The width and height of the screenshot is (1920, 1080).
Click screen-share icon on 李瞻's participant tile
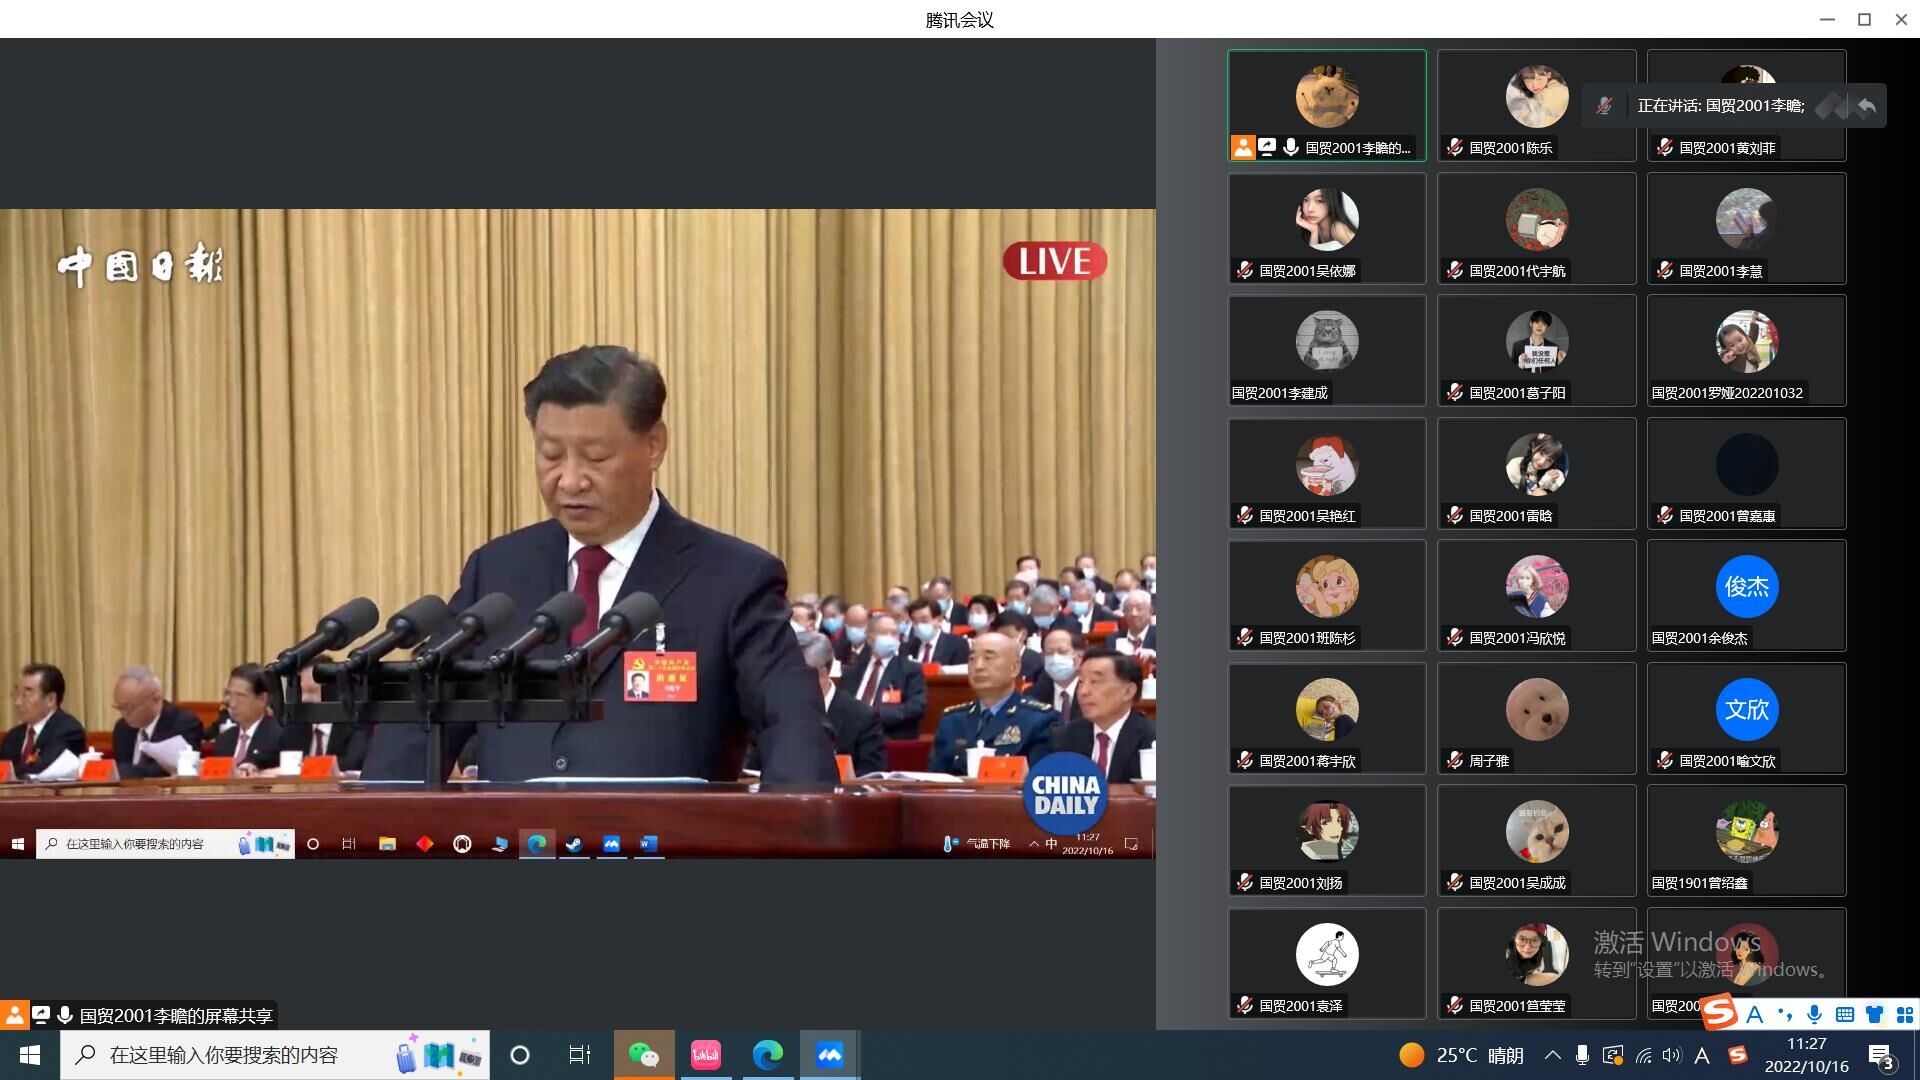(1267, 148)
